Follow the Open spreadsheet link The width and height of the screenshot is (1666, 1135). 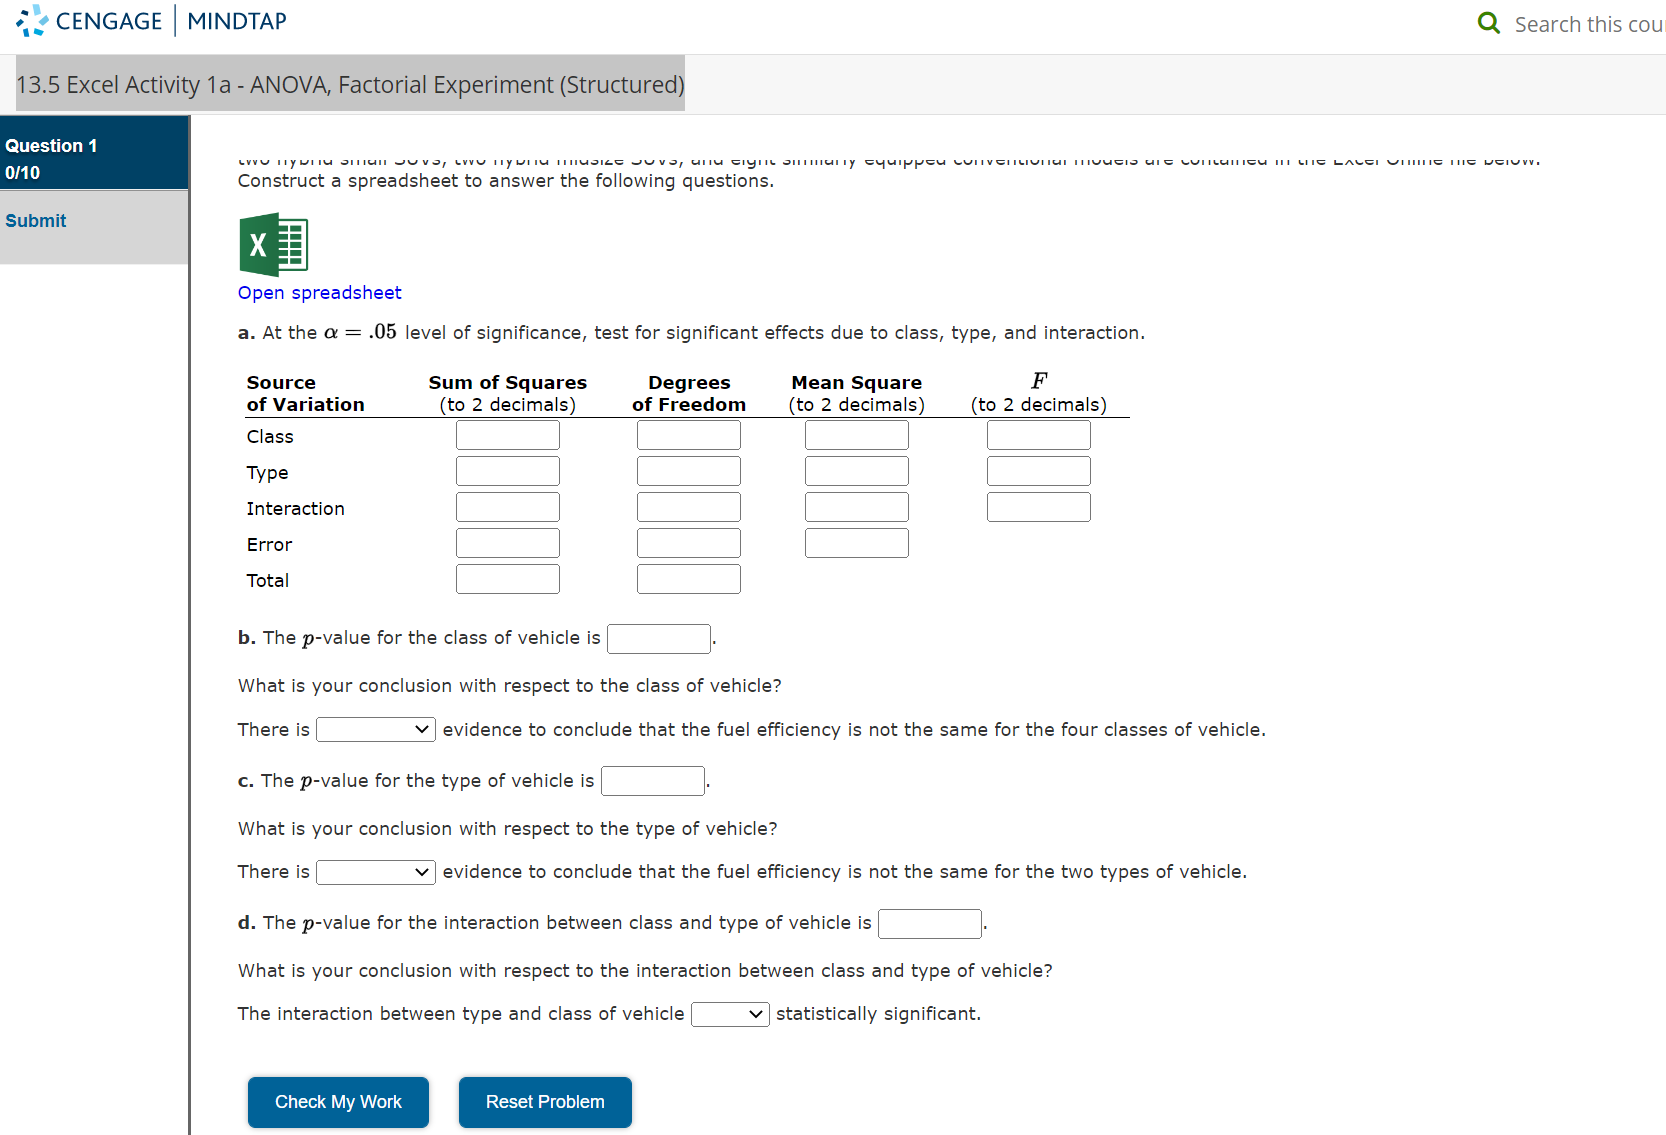pos(319,292)
